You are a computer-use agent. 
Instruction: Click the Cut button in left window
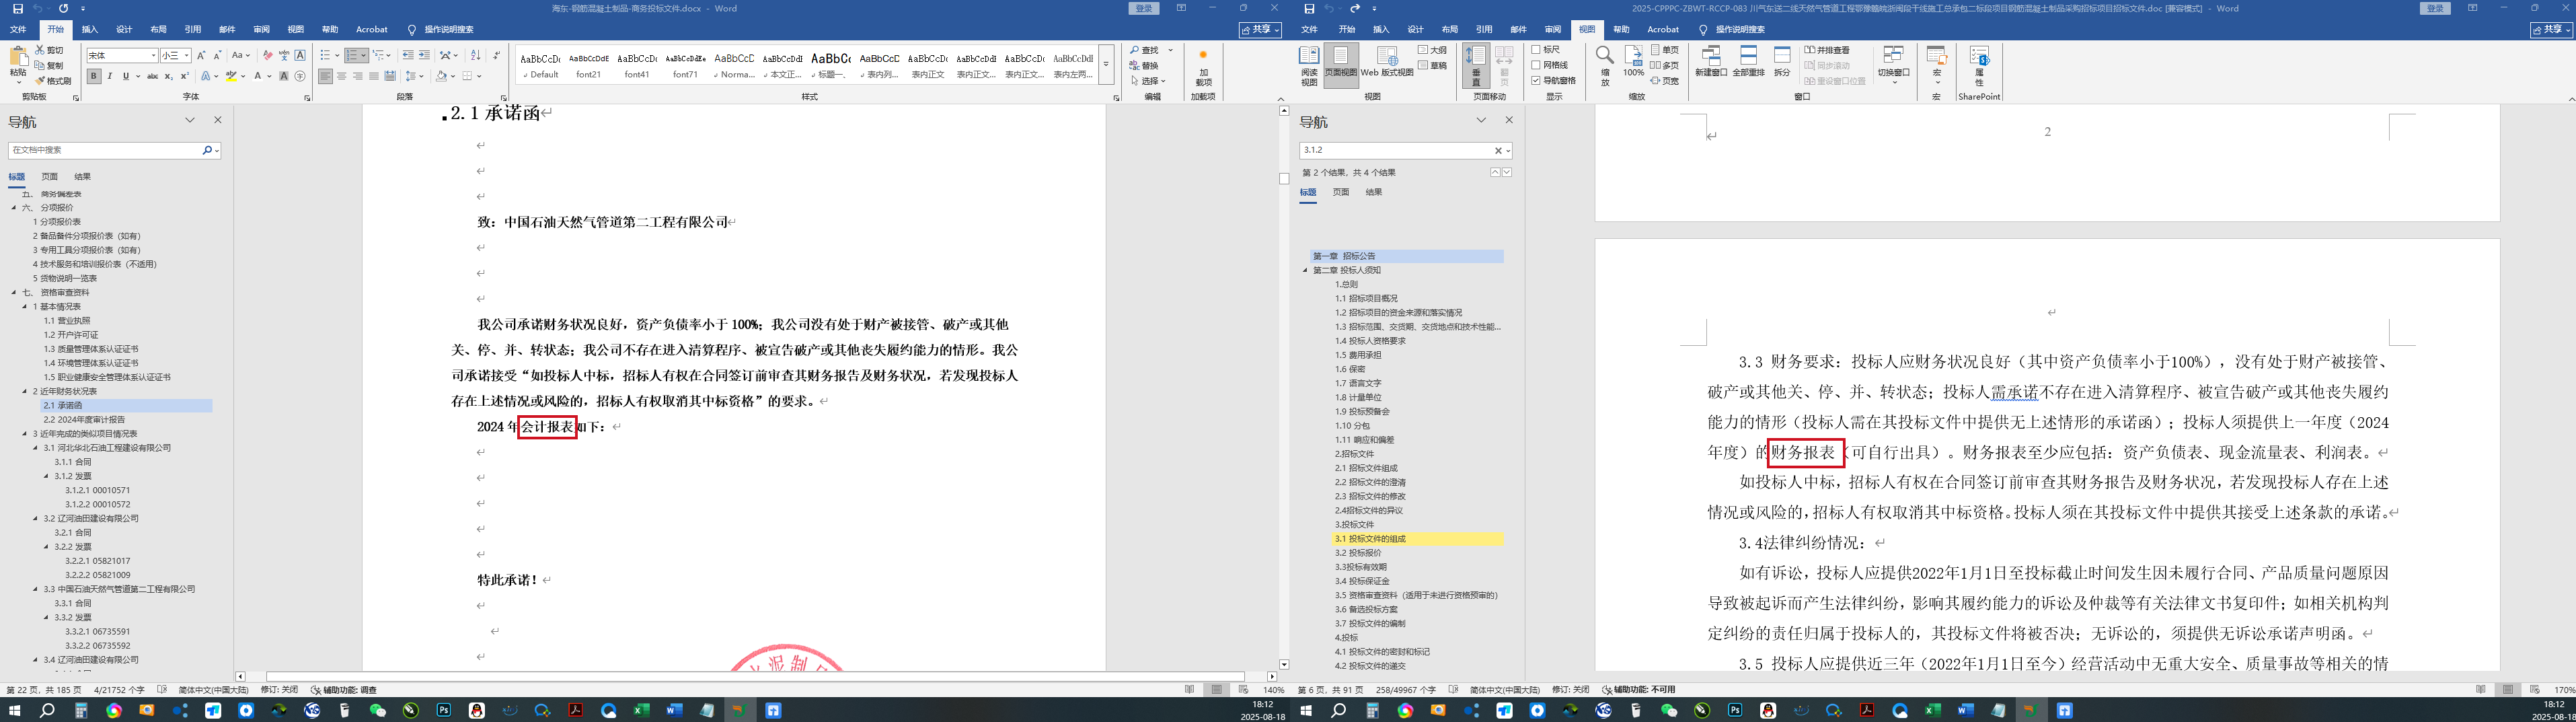(50, 50)
